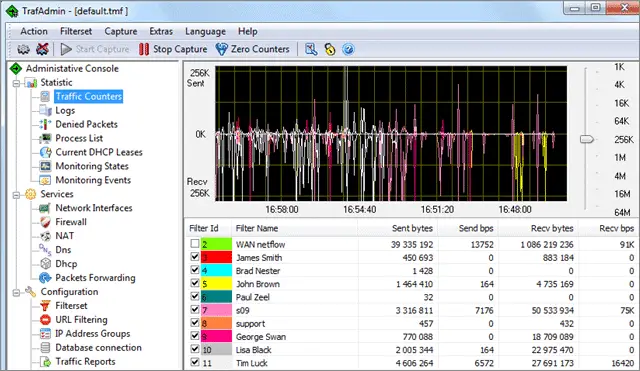Sort by Filter Id column header

pos(208,228)
